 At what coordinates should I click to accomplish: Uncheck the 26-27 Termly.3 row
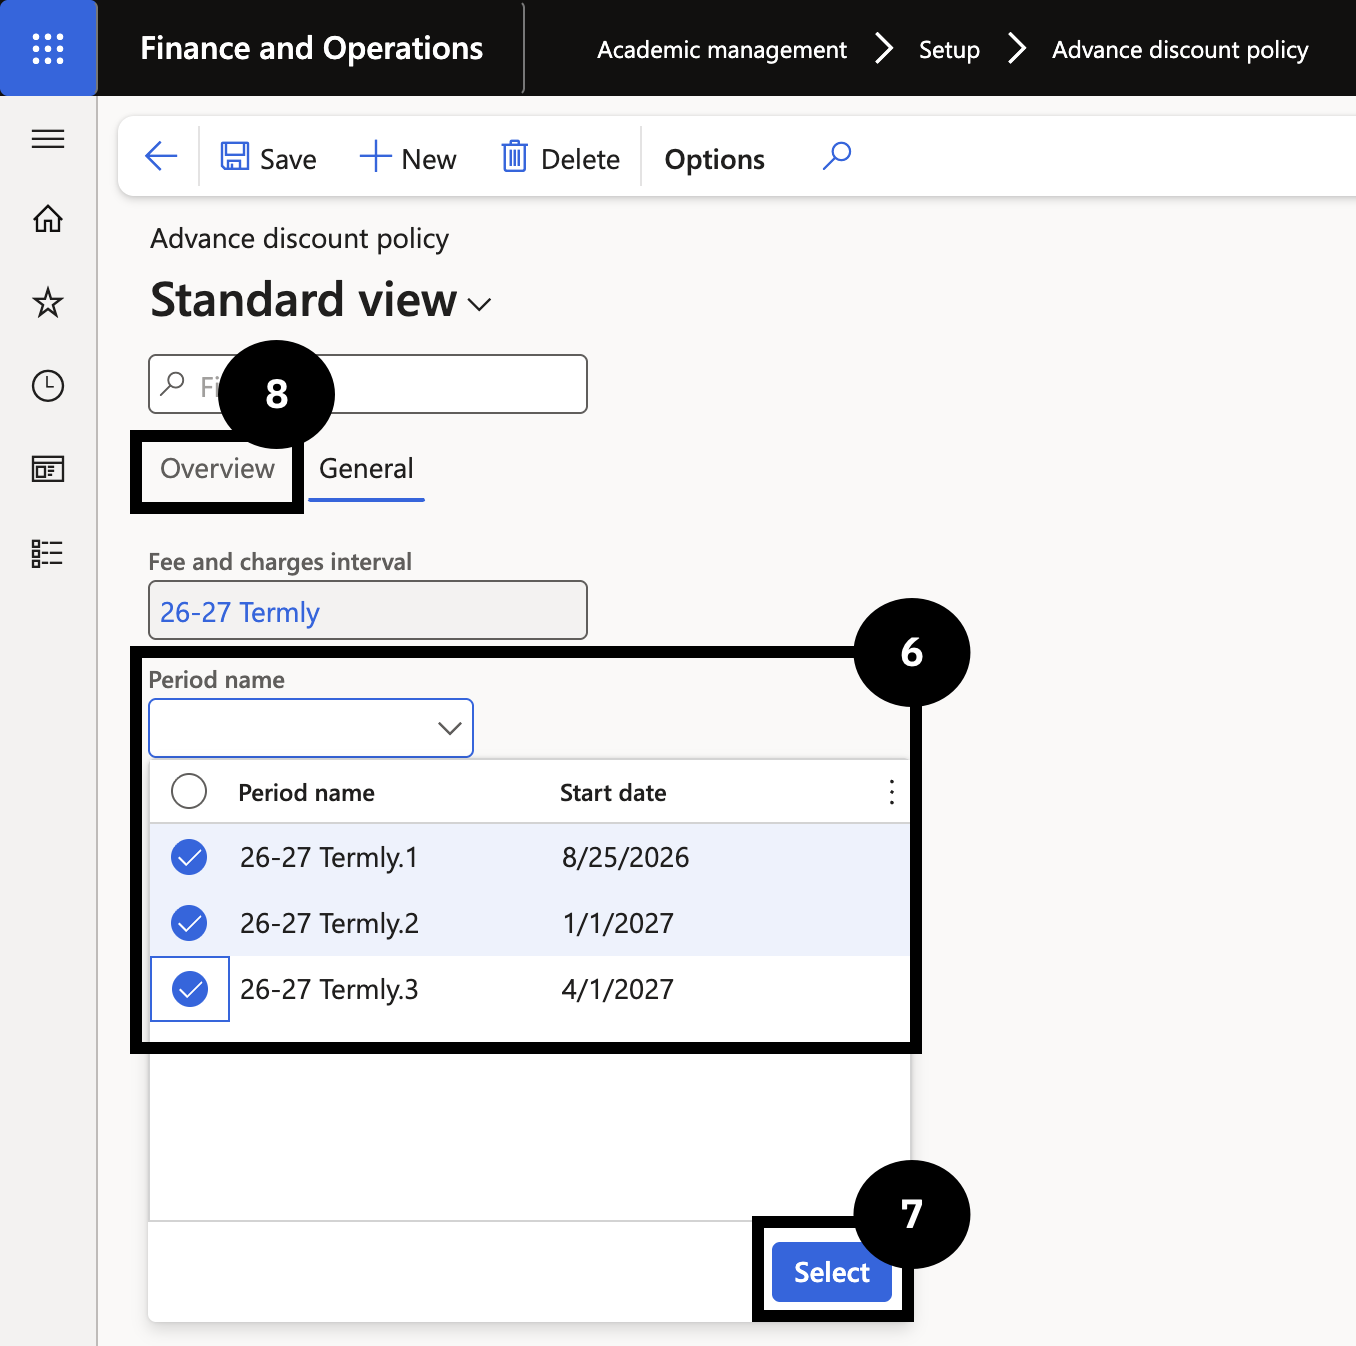(x=189, y=989)
